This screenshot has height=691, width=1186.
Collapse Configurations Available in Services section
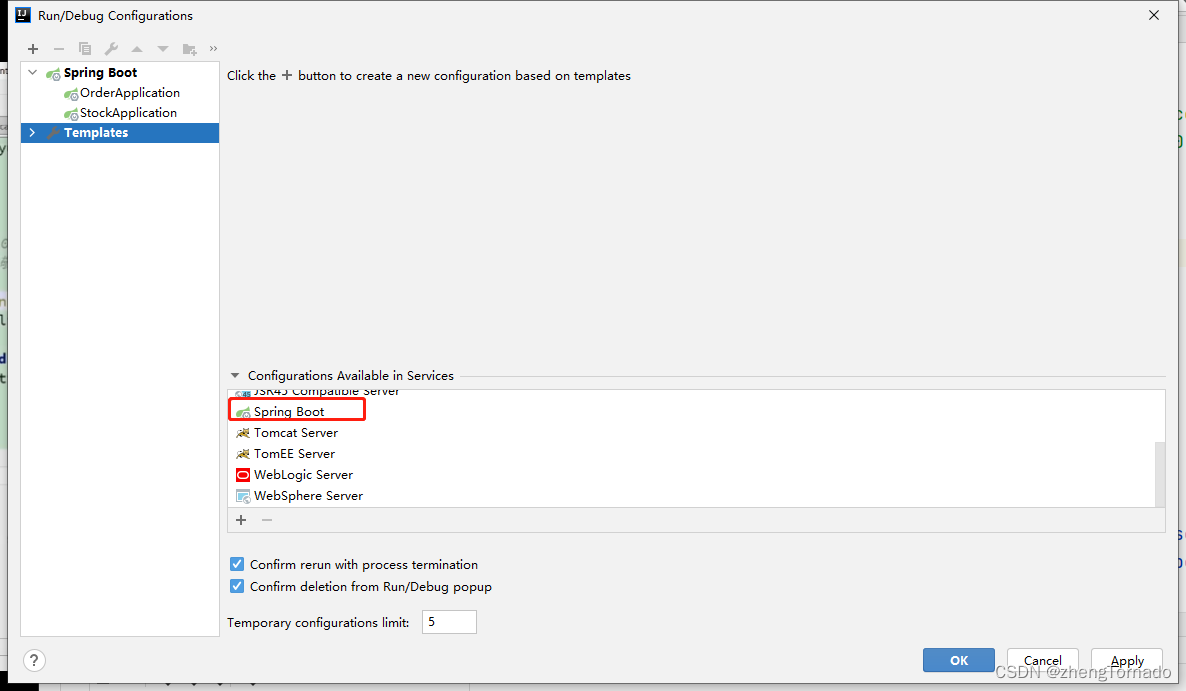(235, 376)
